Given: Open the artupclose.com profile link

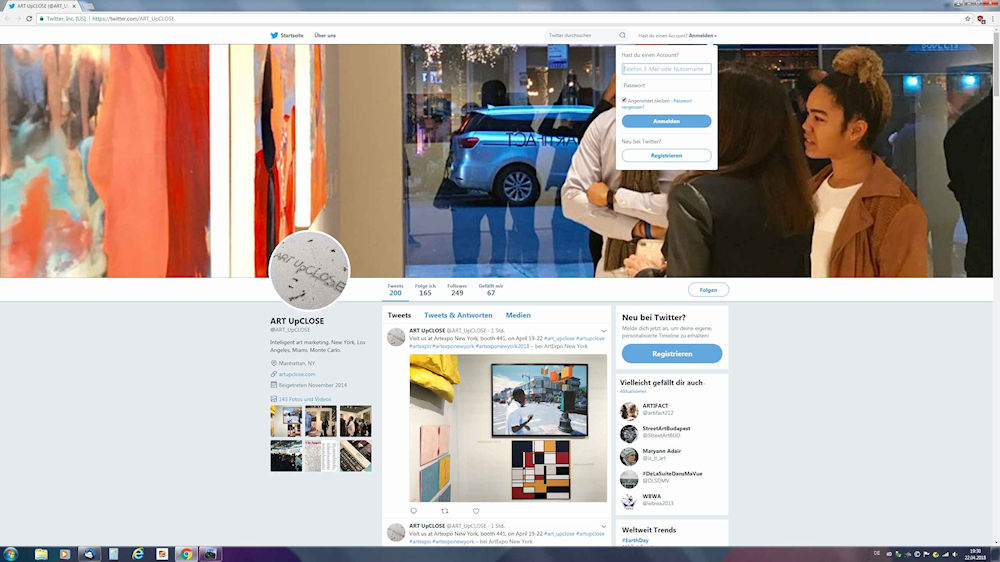Looking at the screenshot, I should click(x=297, y=374).
